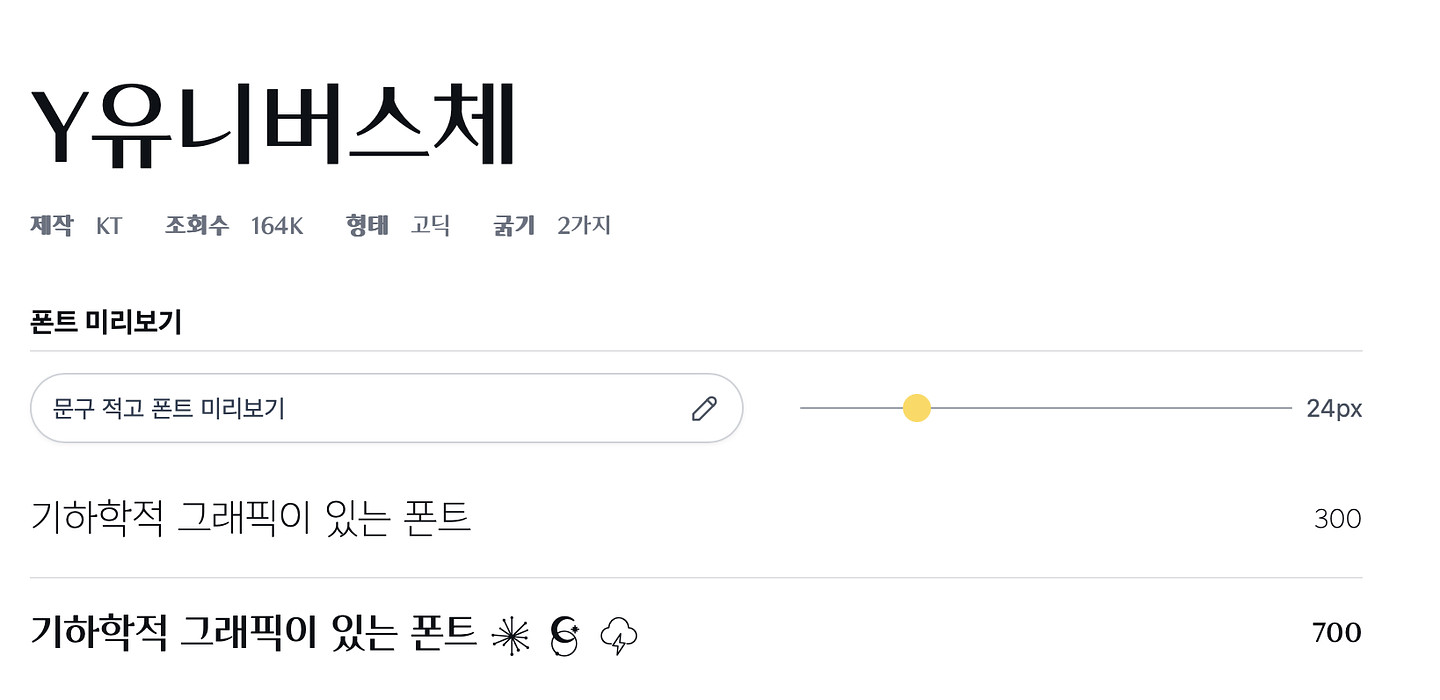Click the 제작 label
The width and height of the screenshot is (1440, 700).
[51, 226]
